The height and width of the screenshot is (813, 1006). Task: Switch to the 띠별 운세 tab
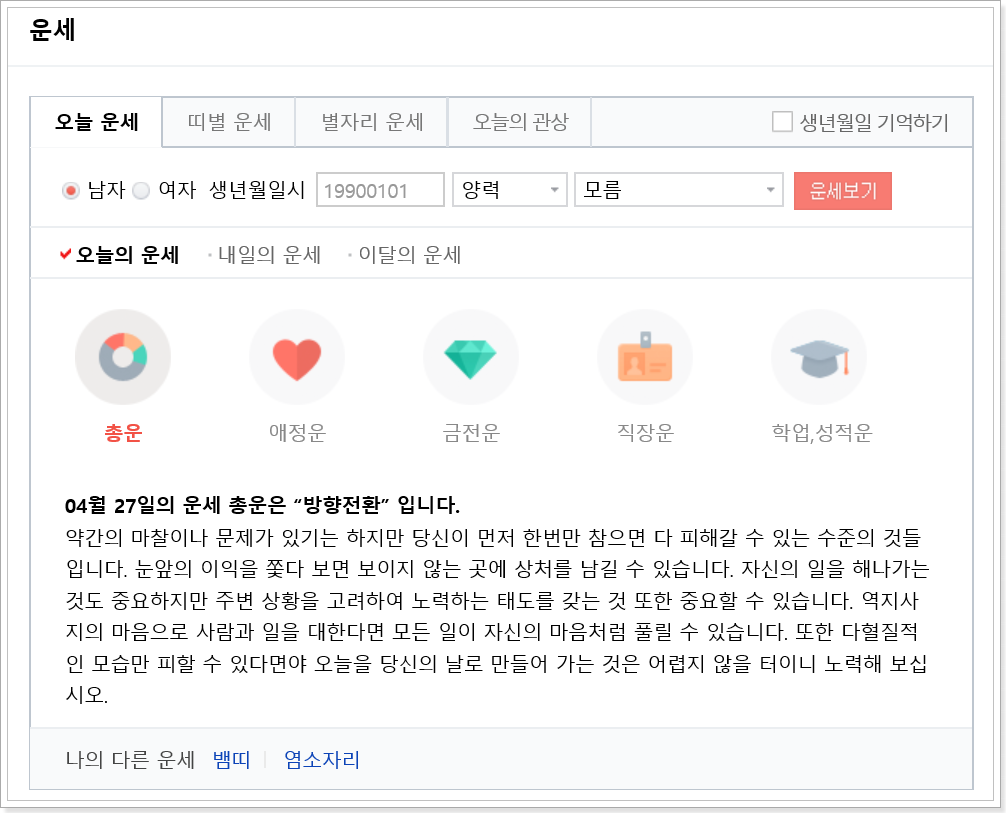tap(229, 122)
